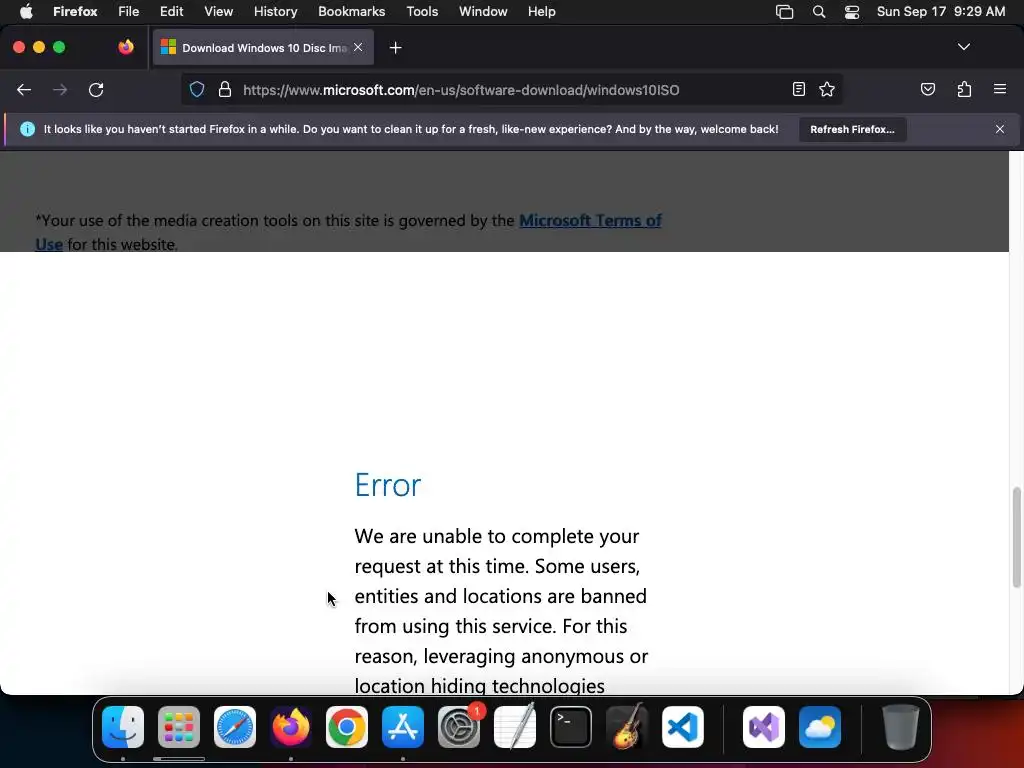Viewport: 1024px width, 768px height.
Task: Open the Window menu
Action: [483, 12]
